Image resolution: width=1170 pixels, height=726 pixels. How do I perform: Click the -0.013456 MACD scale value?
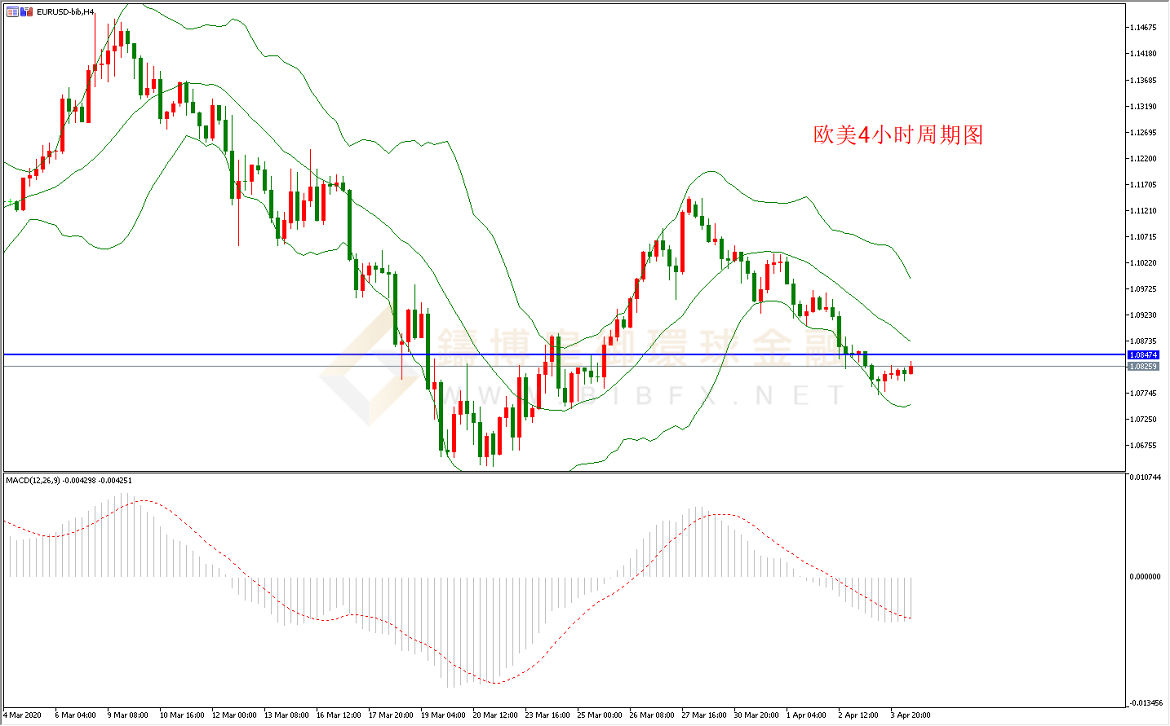click(1145, 702)
